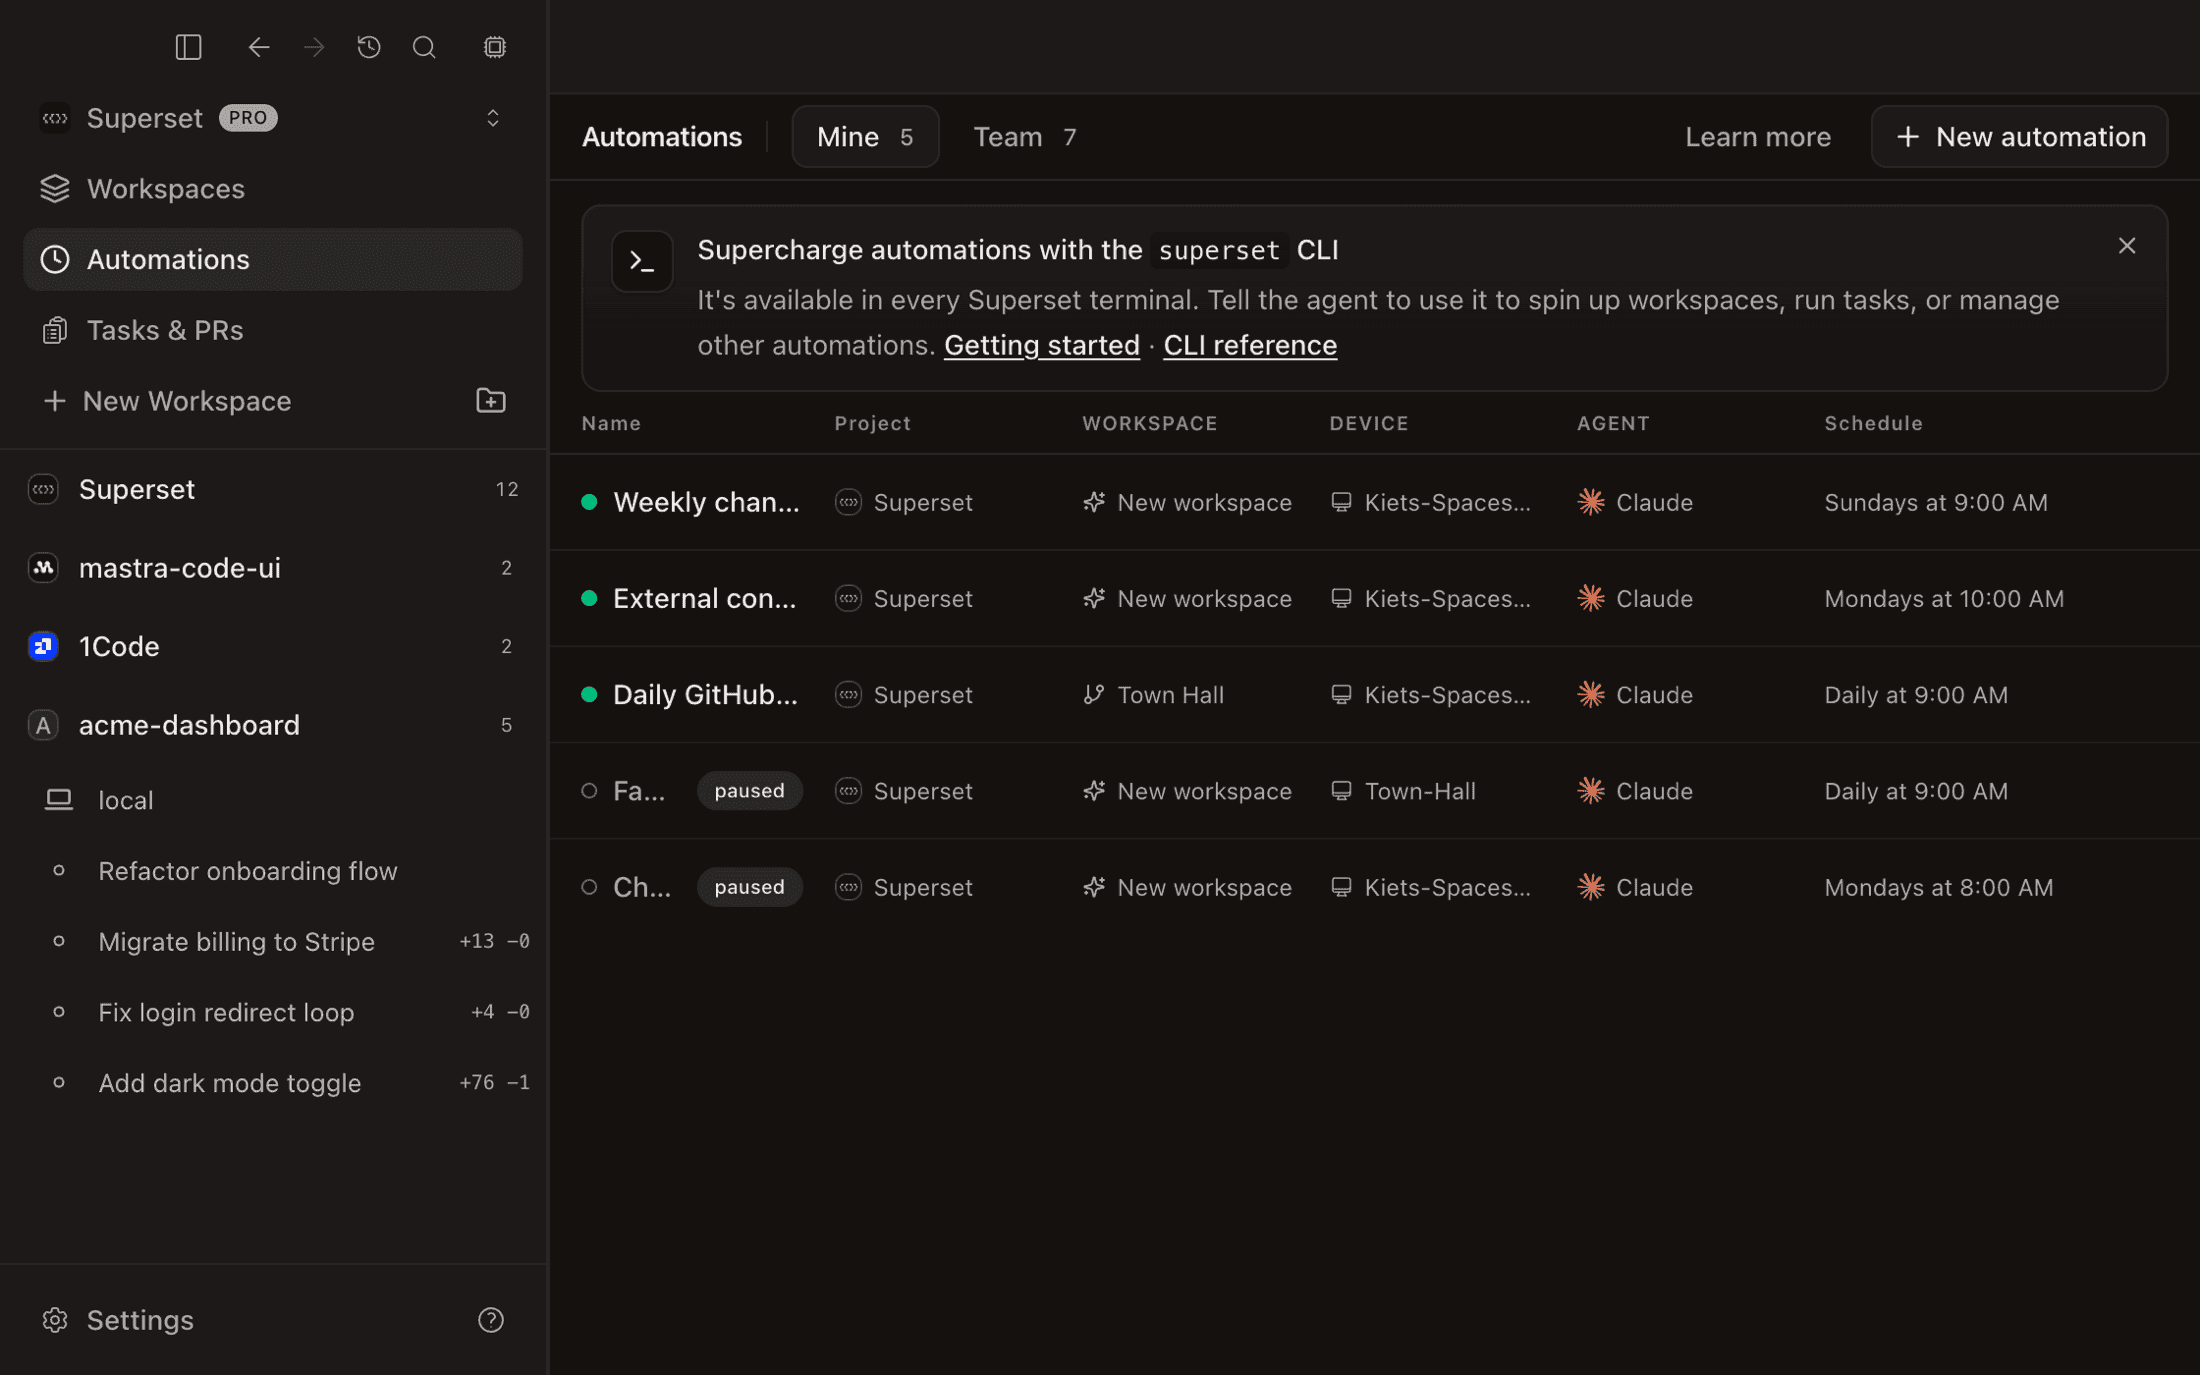
Task: Switch to the Mine tab
Action: [x=865, y=137]
